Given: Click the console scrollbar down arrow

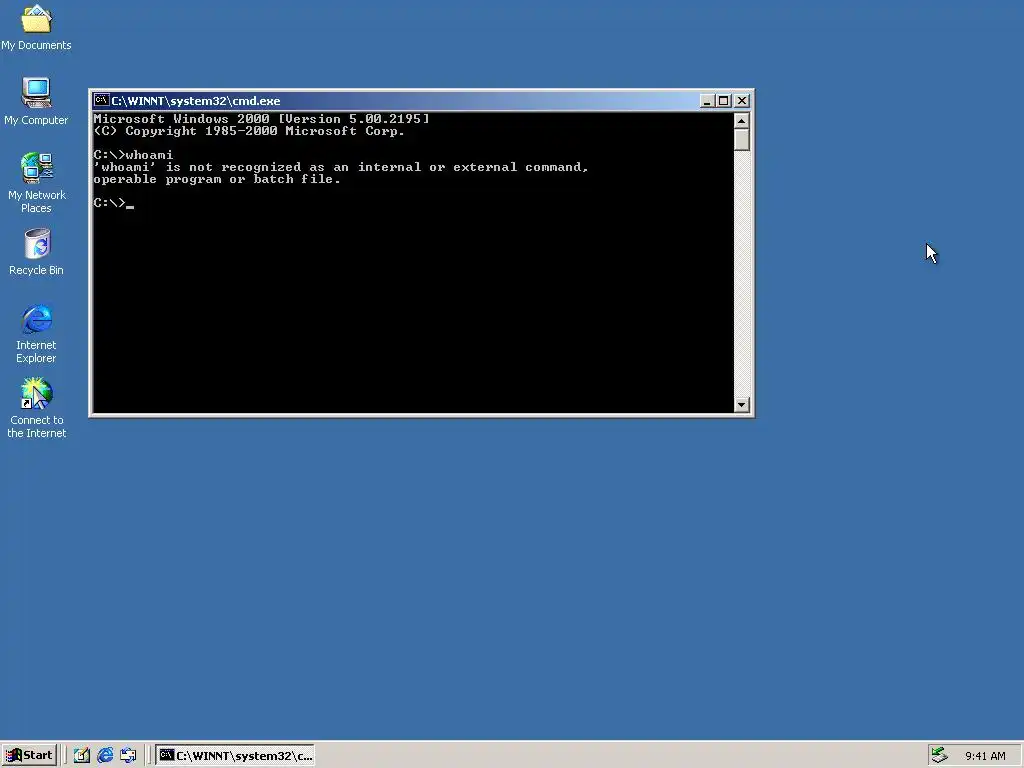Looking at the screenshot, I should 741,405.
